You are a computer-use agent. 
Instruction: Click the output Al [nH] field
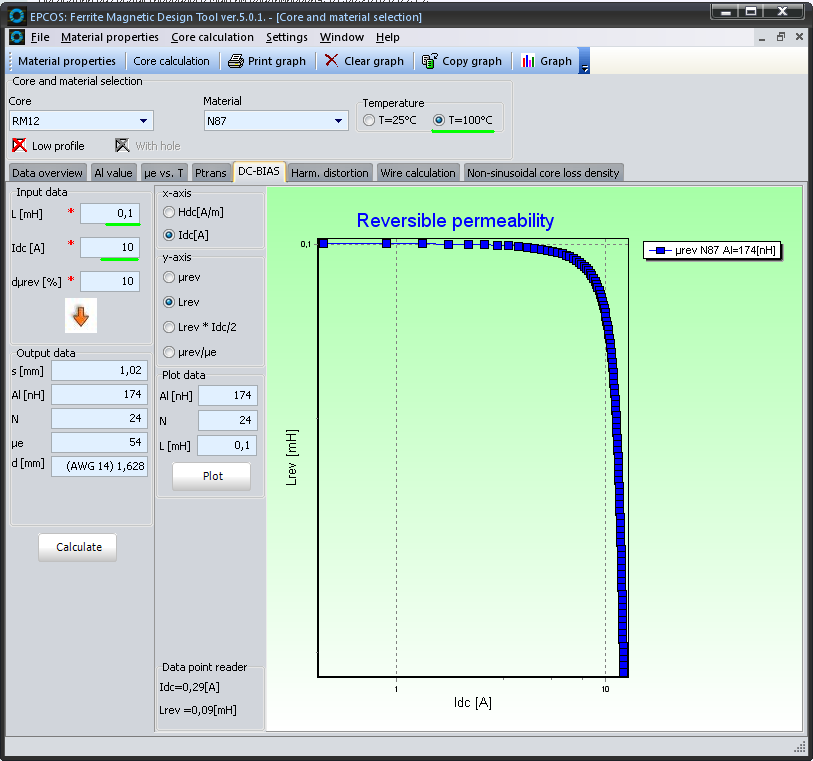(100, 394)
